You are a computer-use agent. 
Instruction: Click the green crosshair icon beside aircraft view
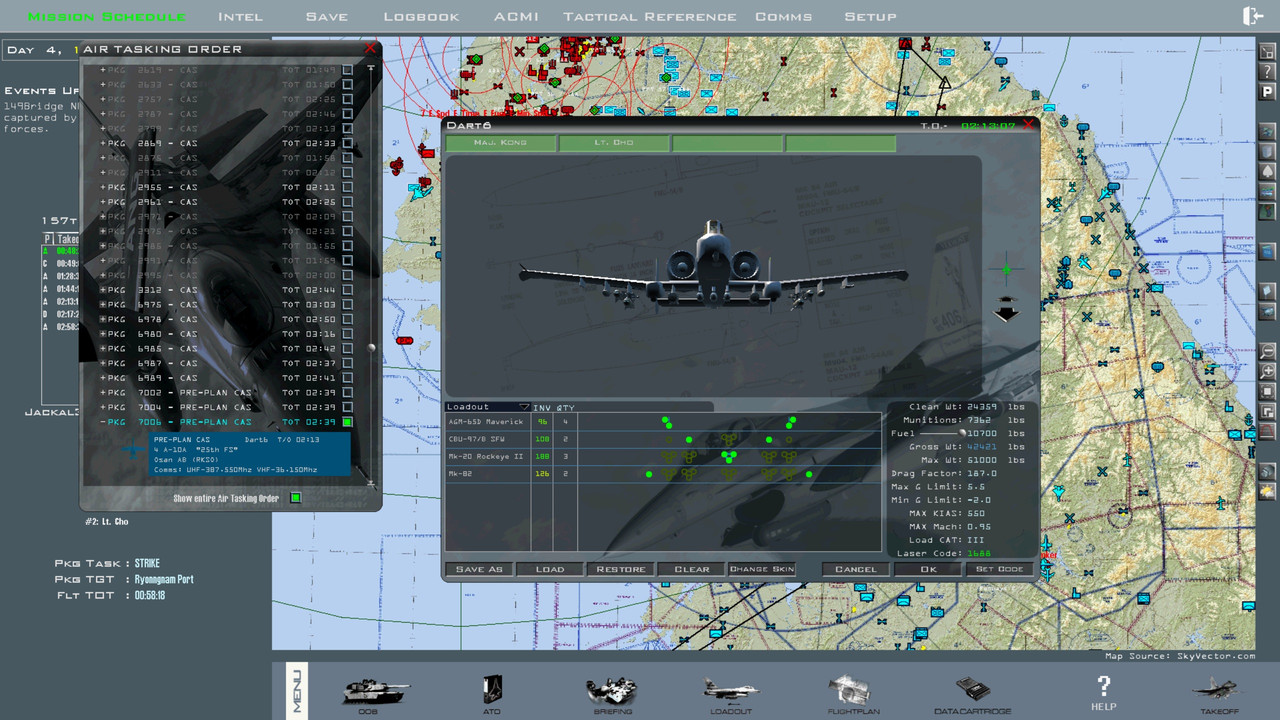pyautogui.click(x=1006, y=269)
